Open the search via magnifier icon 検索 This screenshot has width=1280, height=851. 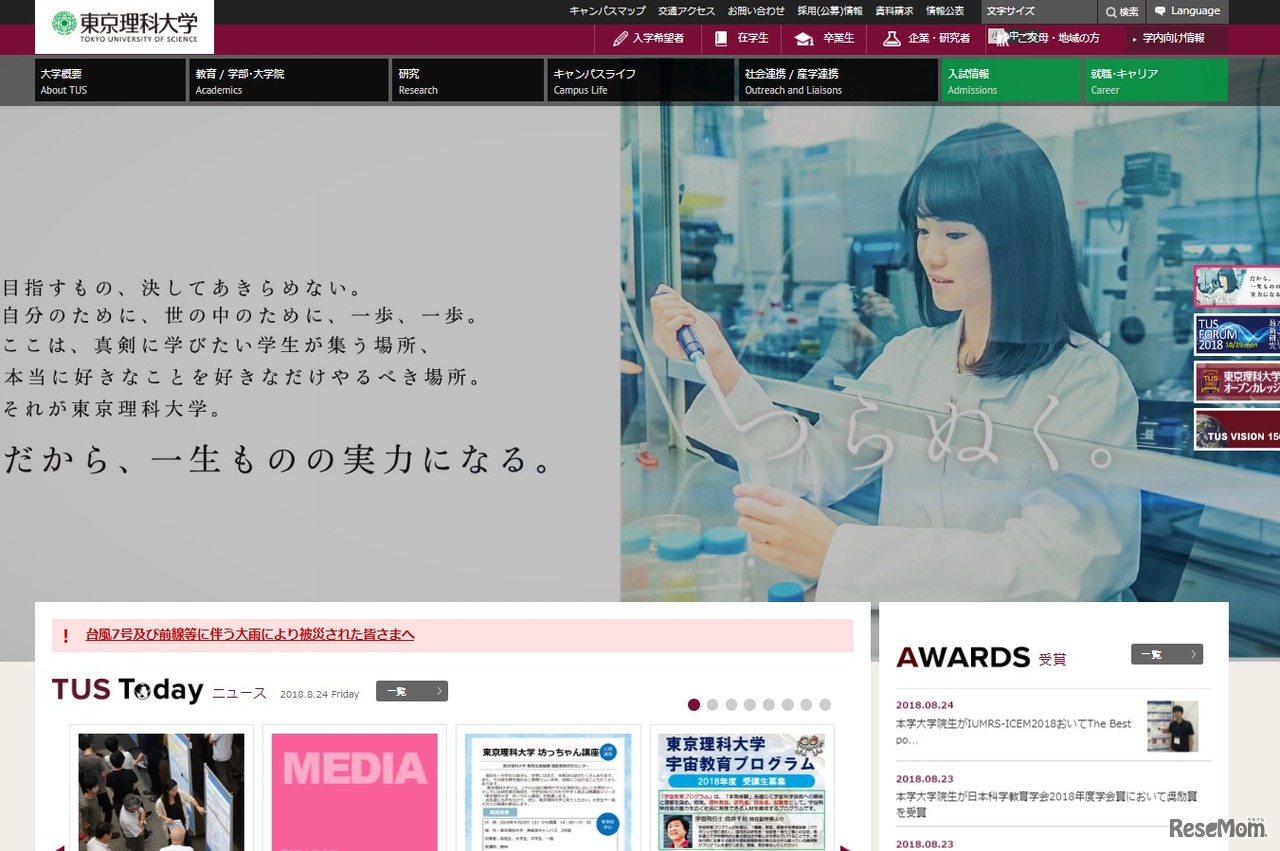1111,12
